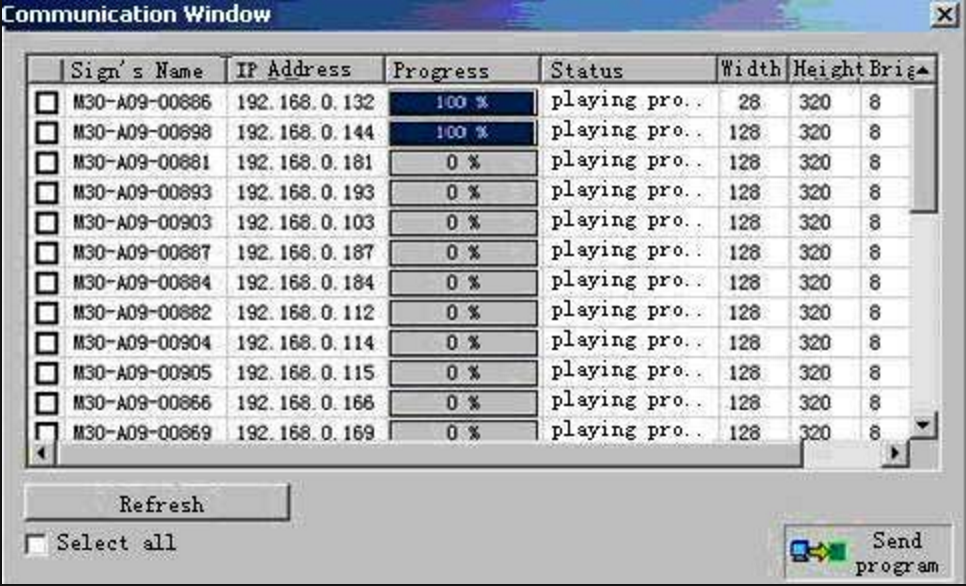Click the Refresh button
Screen dimensions: 966x586
point(158,503)
